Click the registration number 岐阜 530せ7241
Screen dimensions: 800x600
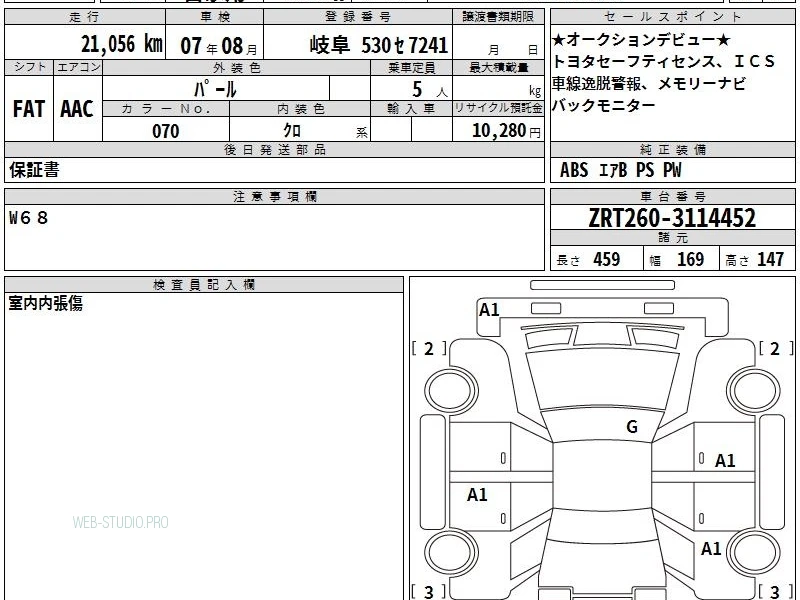coord(379,45)
